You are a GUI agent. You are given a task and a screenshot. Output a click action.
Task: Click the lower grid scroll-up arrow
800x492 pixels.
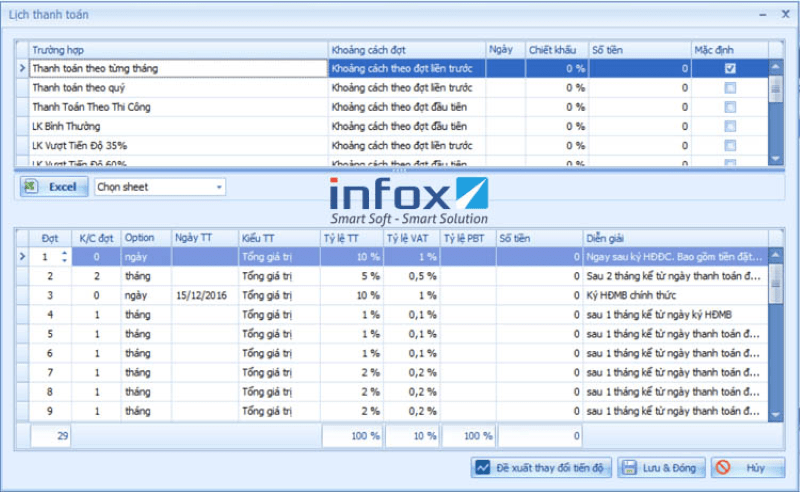[x=776, y=255]
